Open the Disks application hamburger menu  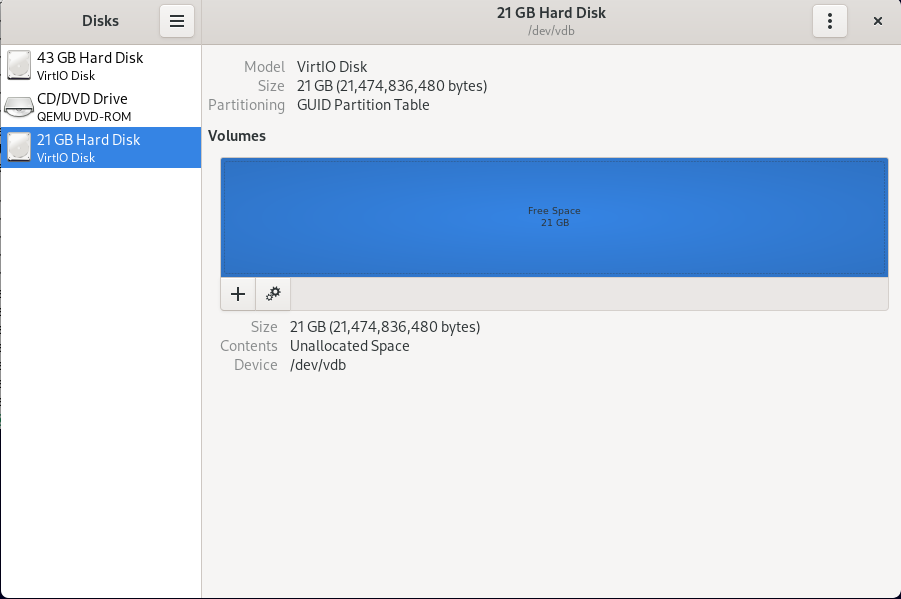pyautogui.click(x=176, y=21)
